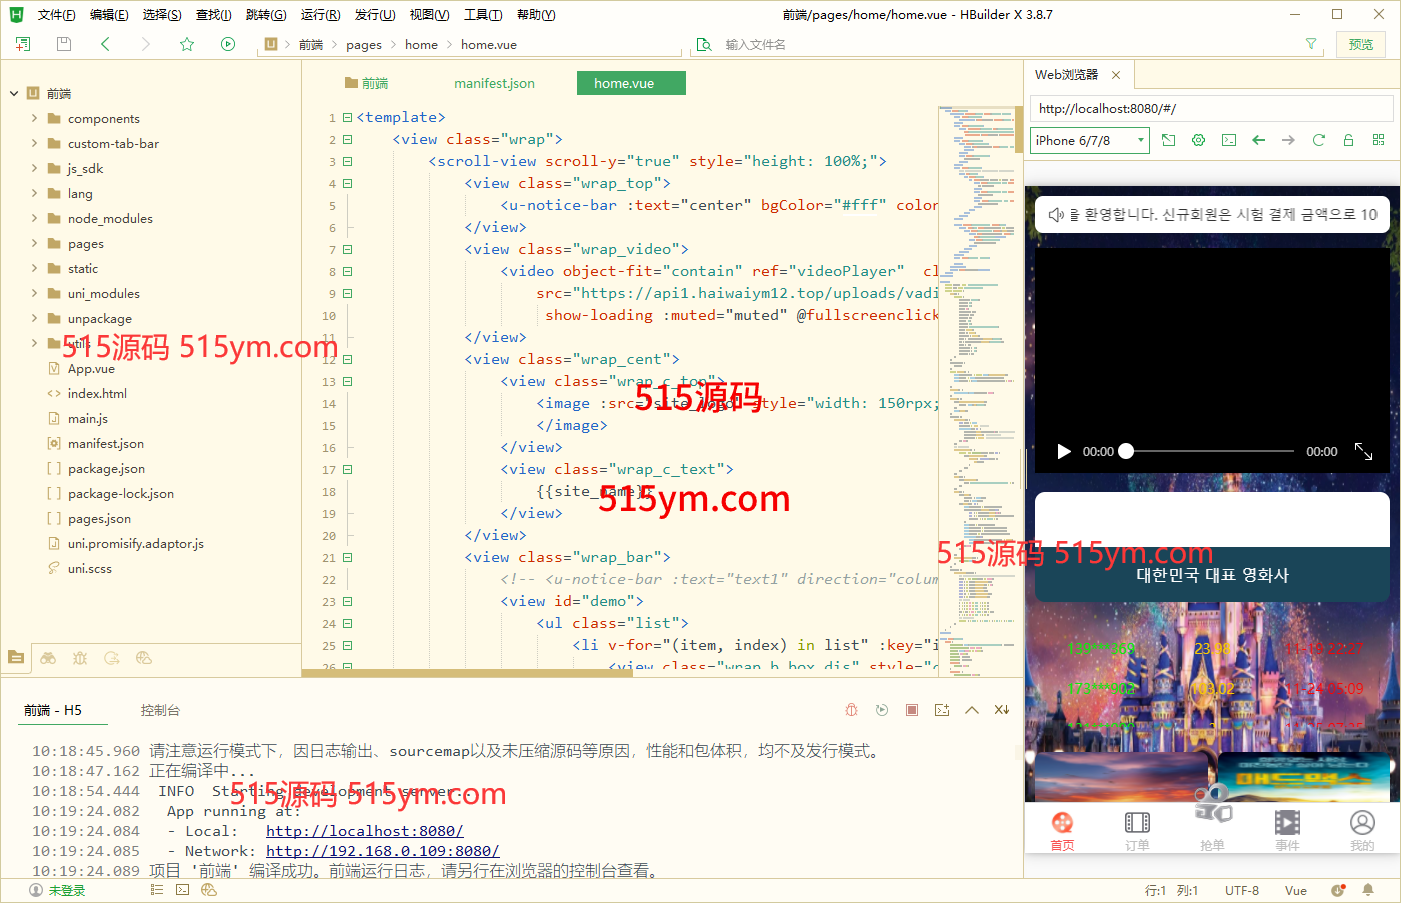1401x903 pixels.
Task: Open the browser settings gear icon
Action: click(1198, 140)
